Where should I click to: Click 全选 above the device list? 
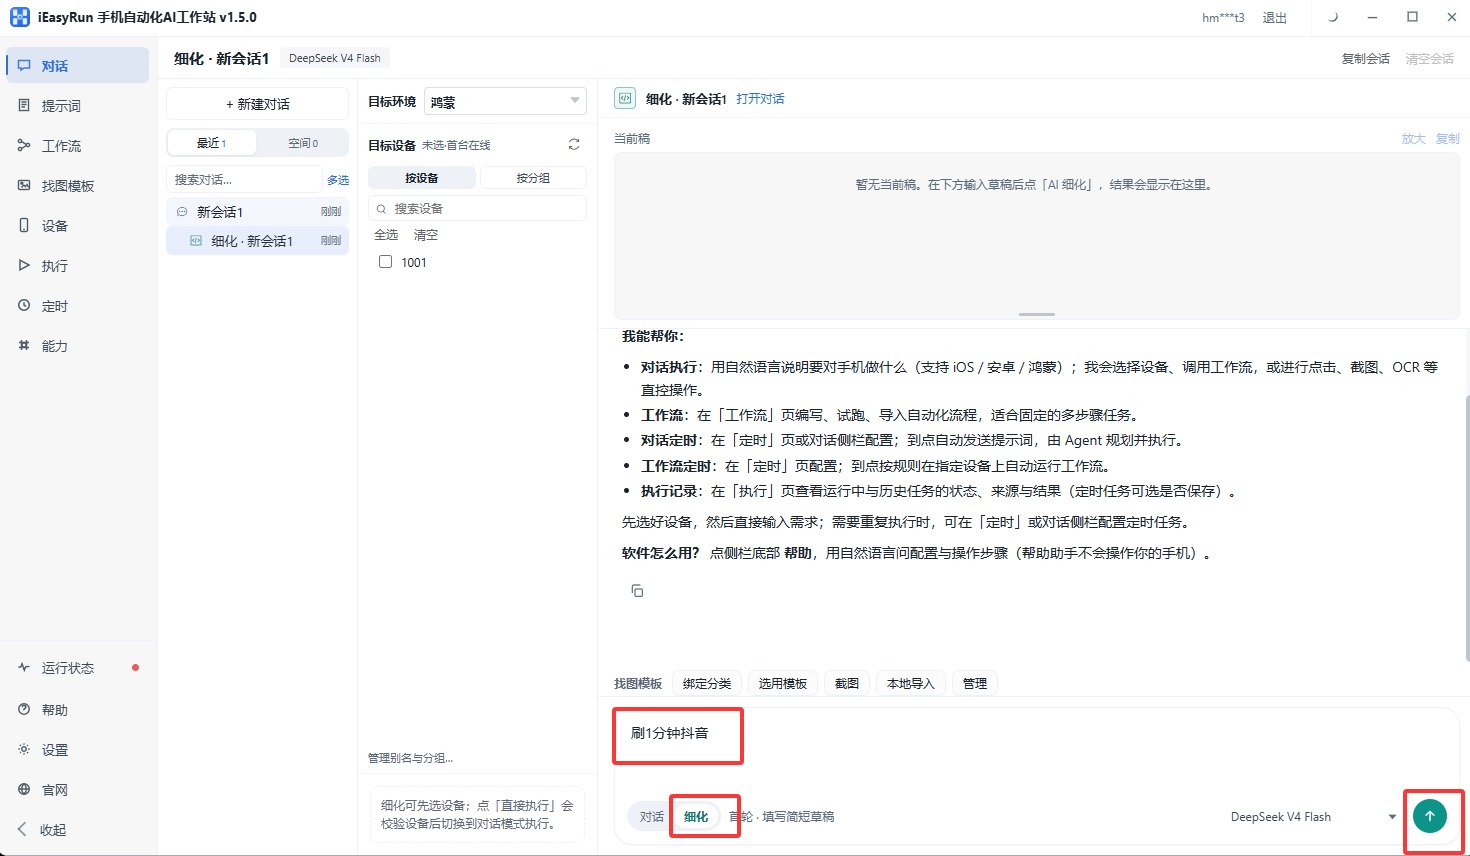(x=386, y=235)
